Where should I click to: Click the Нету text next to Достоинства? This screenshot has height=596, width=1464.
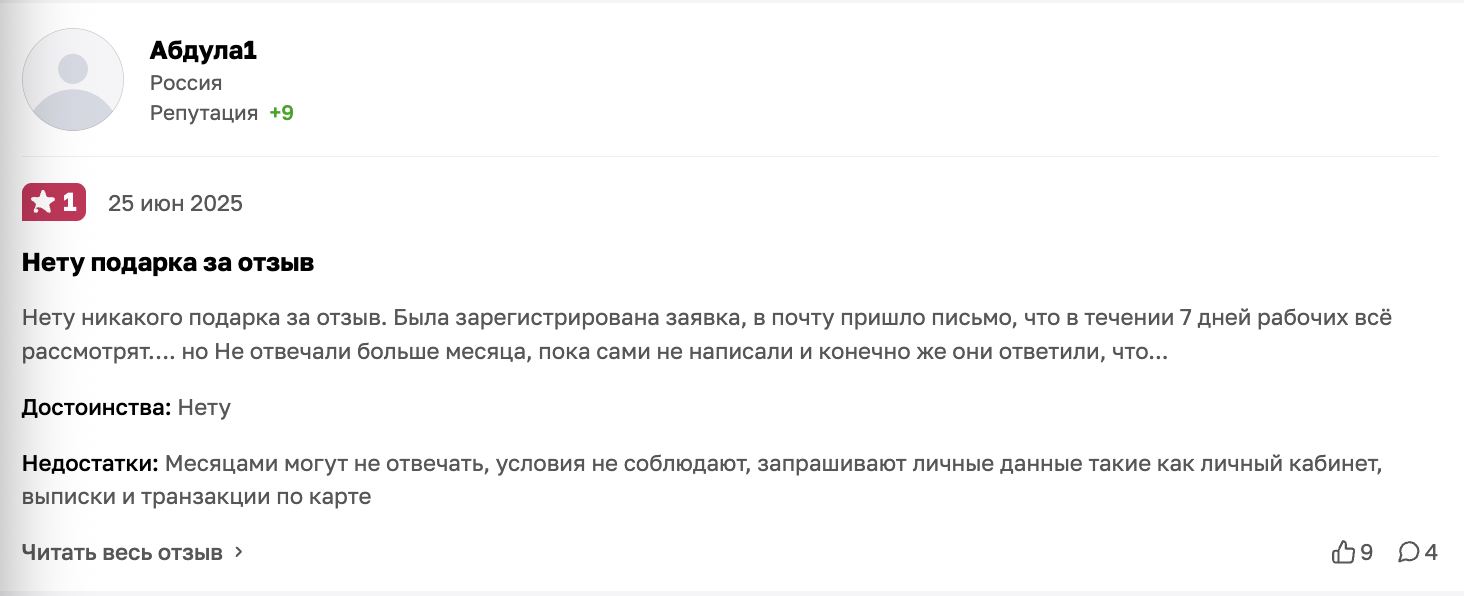tap(203, 407)
